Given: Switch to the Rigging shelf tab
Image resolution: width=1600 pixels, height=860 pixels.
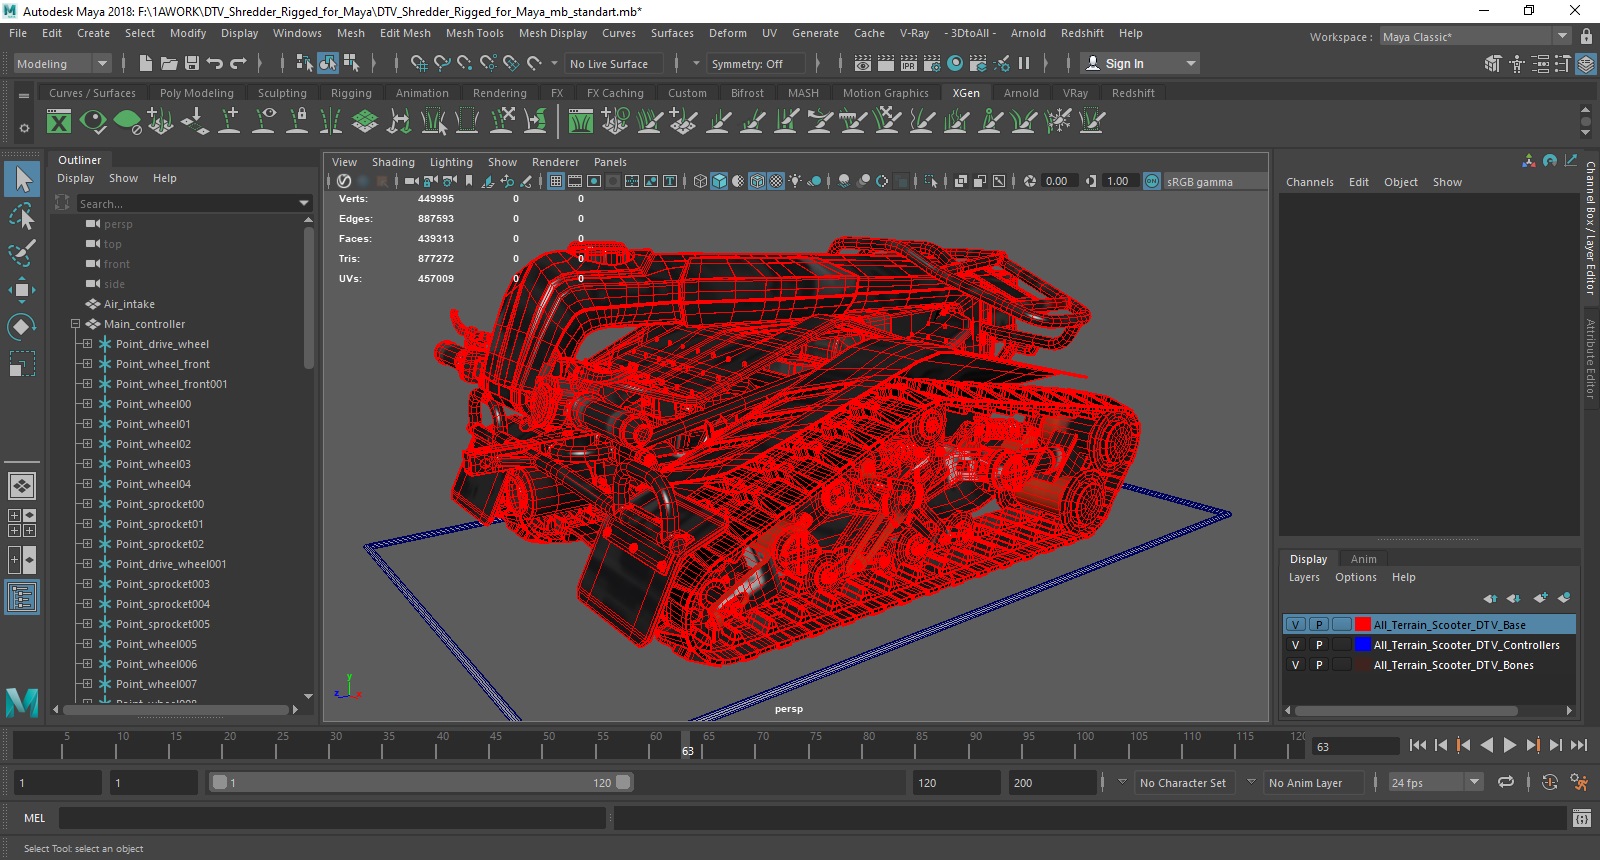Looking at the screenshot, I should click(x=351, y=93).
